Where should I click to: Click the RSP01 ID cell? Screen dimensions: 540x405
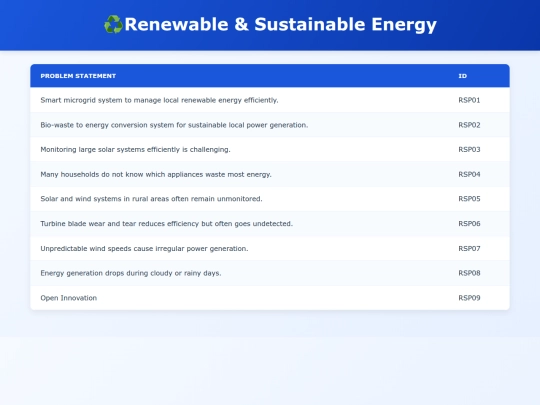[469, 100]
